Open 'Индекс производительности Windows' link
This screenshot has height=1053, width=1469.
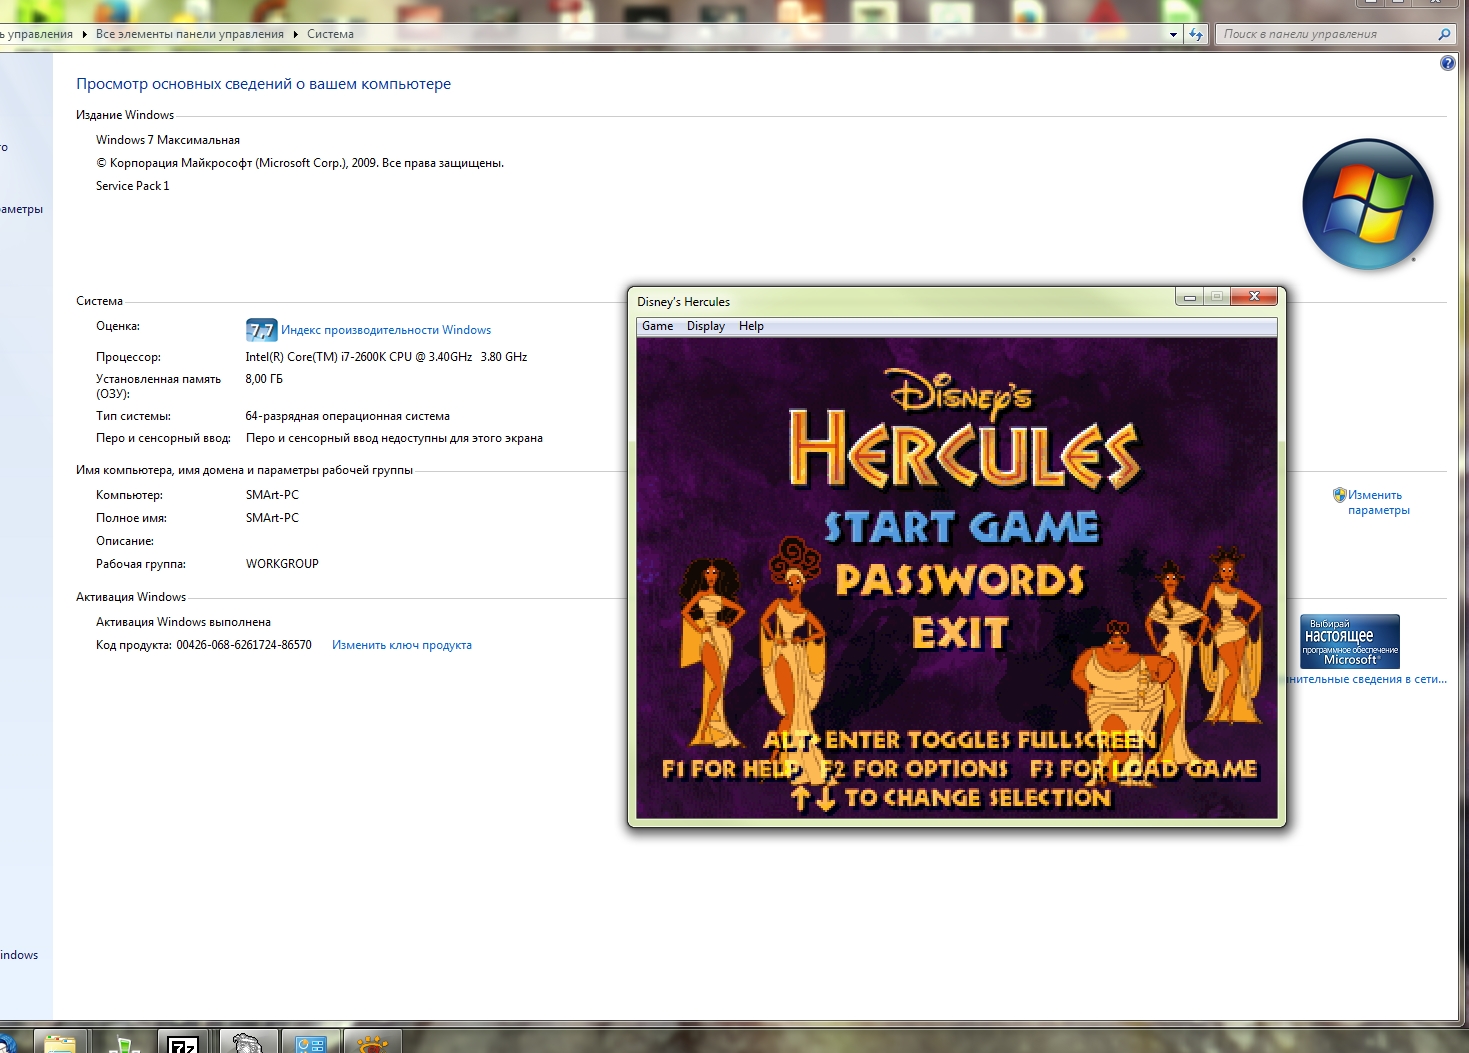[x=386, y=330]
